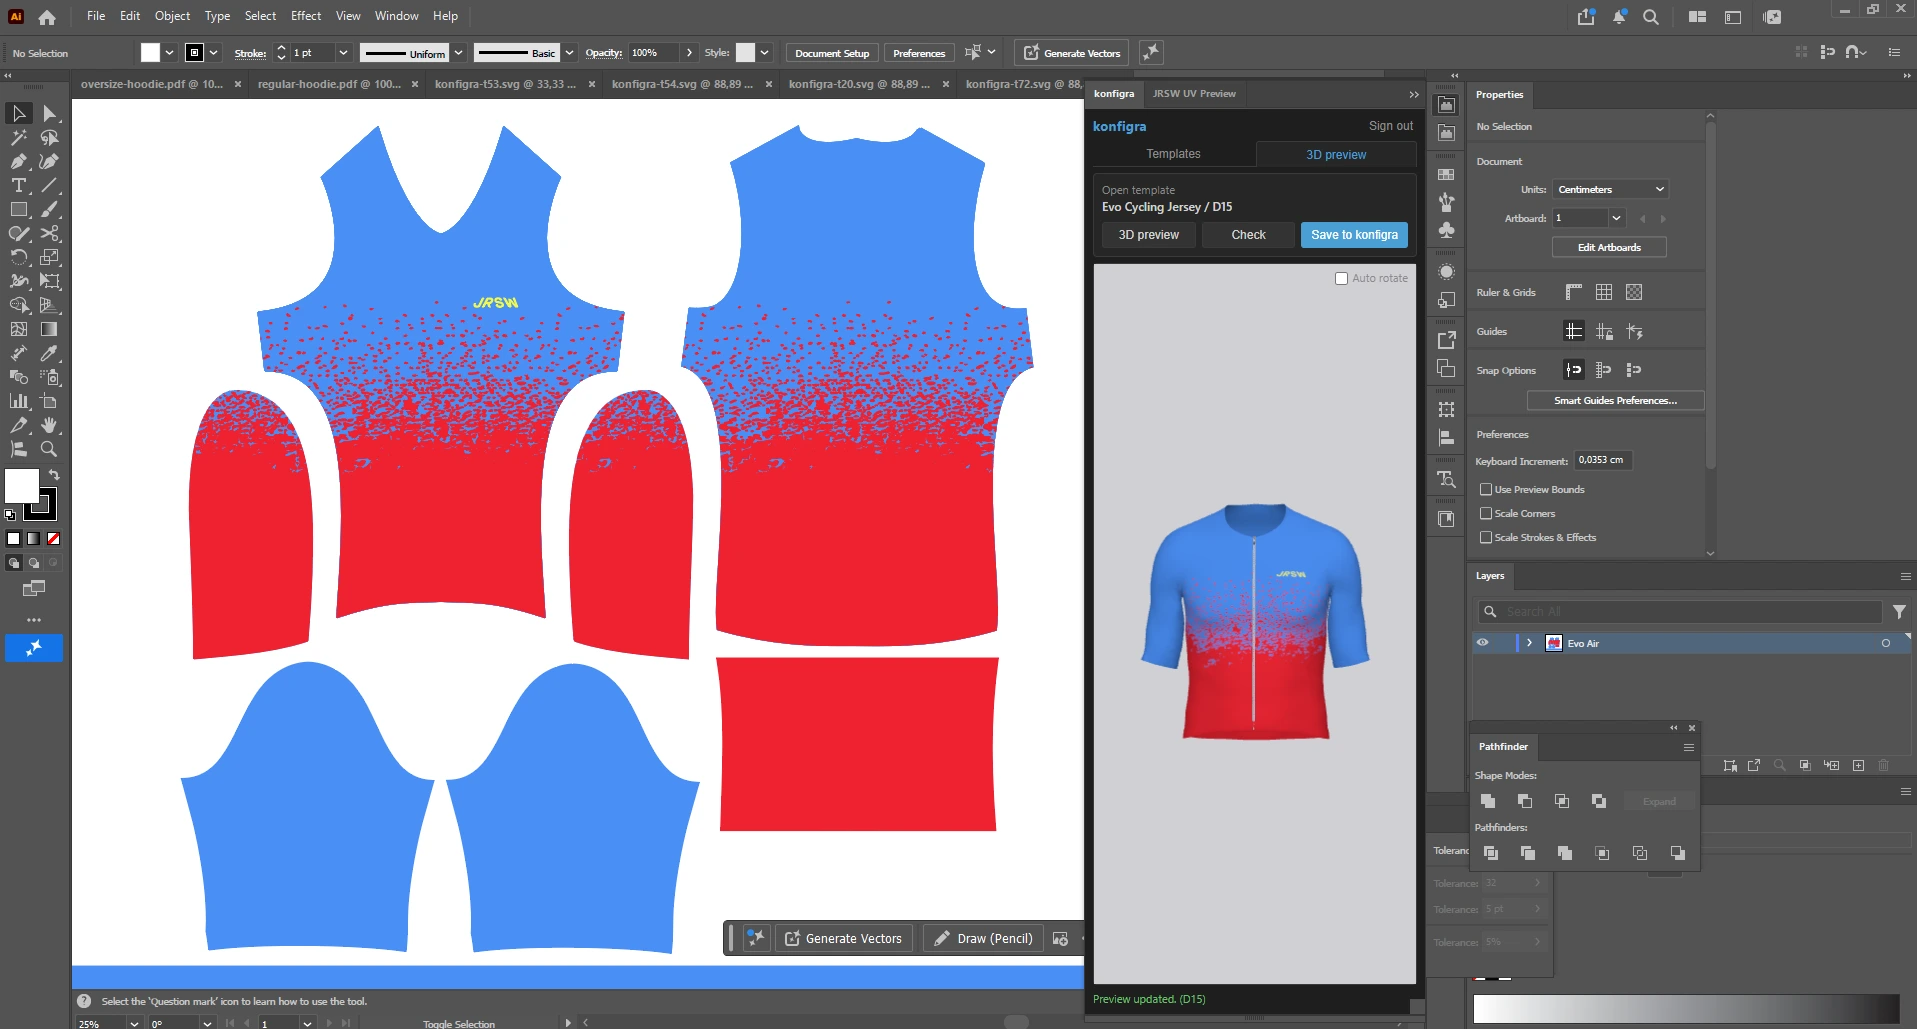Expand the Evo Air layer
This screenshot has height=1029, width=1917.
1529,643
